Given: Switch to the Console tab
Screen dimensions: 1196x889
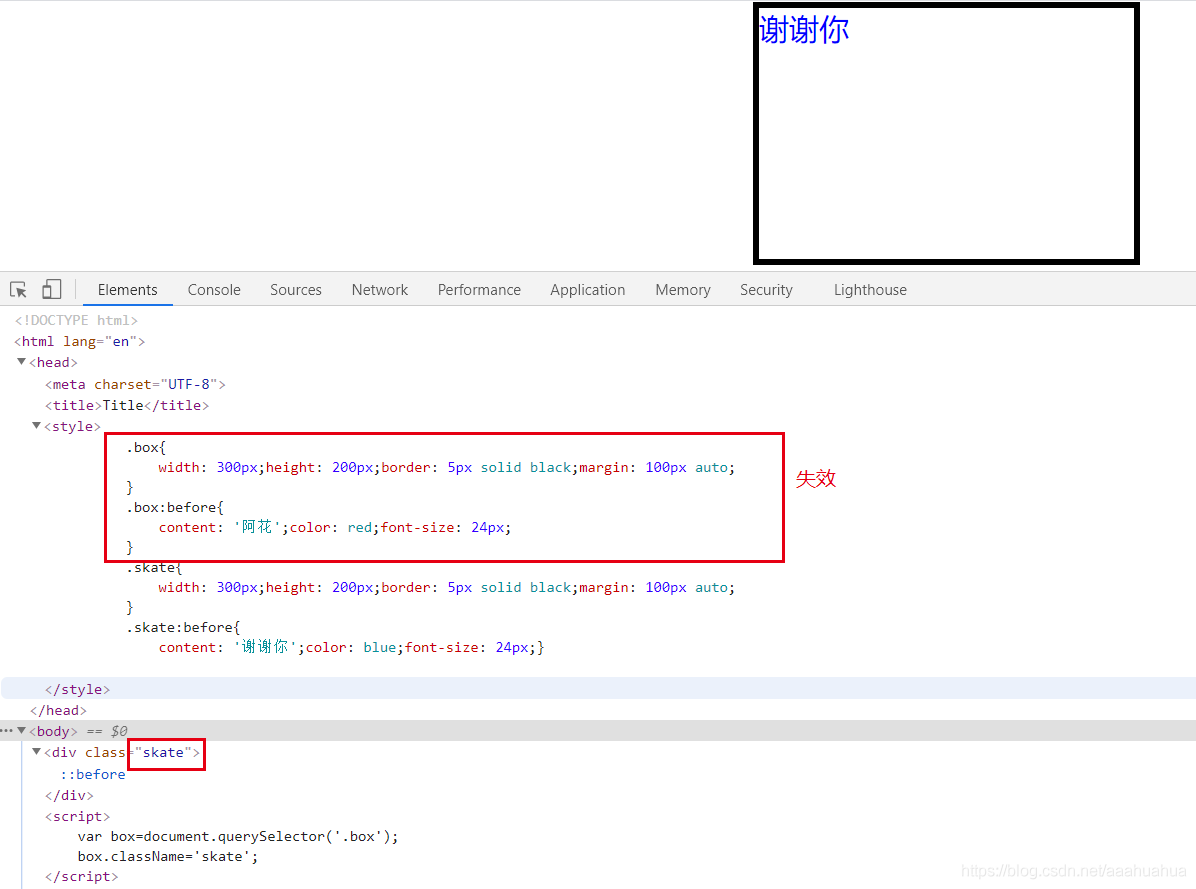Looking at the screenshot, I should (x=214, y=290).
